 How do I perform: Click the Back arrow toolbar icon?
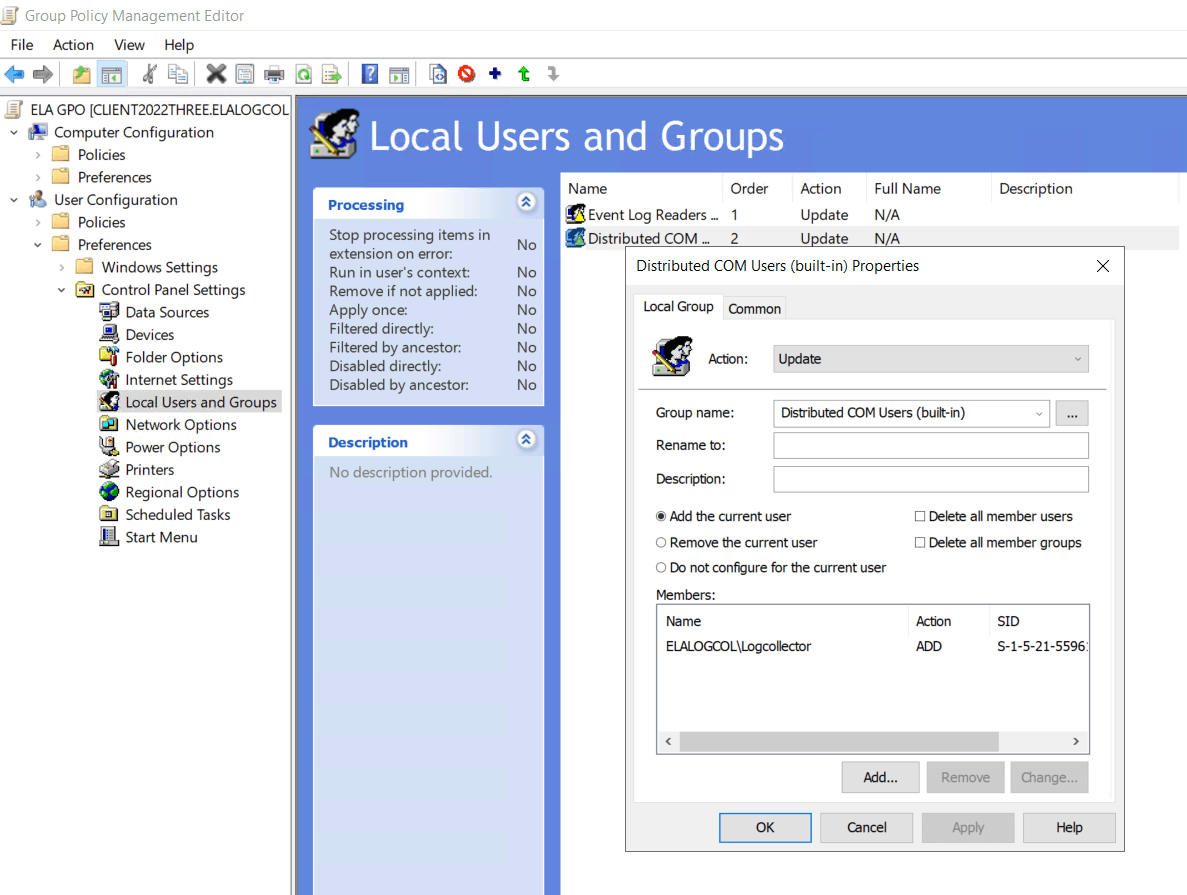pos(14,74)
